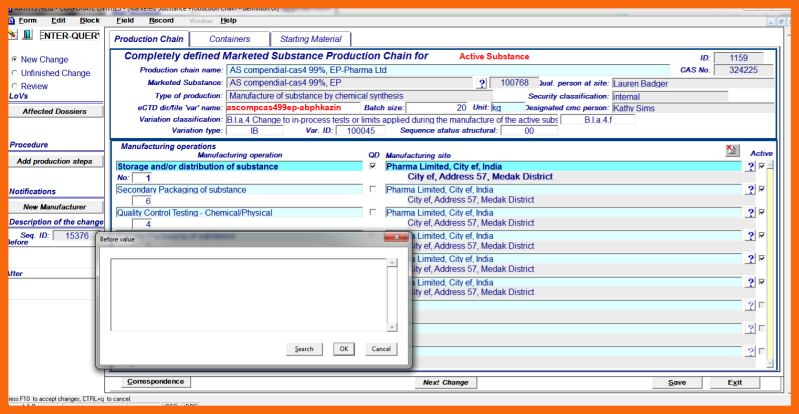Switch to the Containers tab
799x414 pixels.
click(229, 38)
